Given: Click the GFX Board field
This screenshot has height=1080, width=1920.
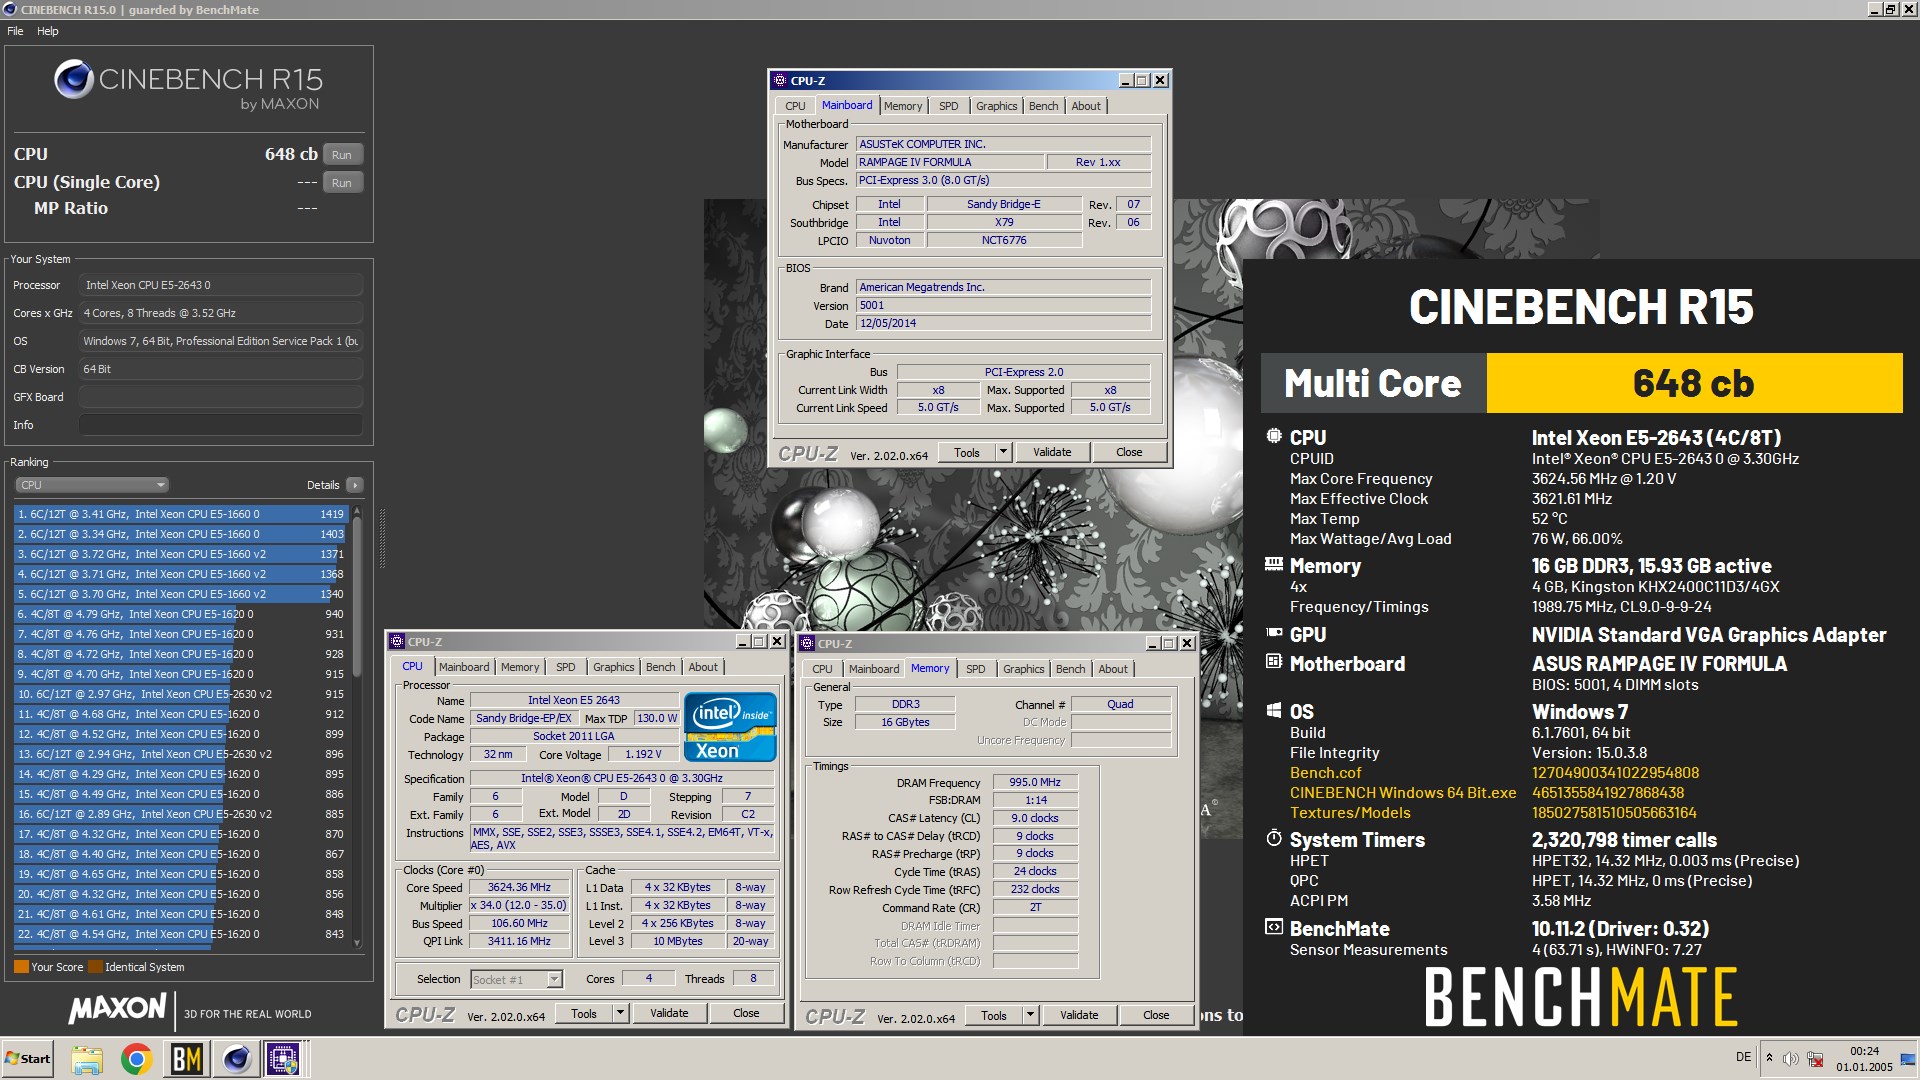Looking at the screenshot, I should (220, 397).
